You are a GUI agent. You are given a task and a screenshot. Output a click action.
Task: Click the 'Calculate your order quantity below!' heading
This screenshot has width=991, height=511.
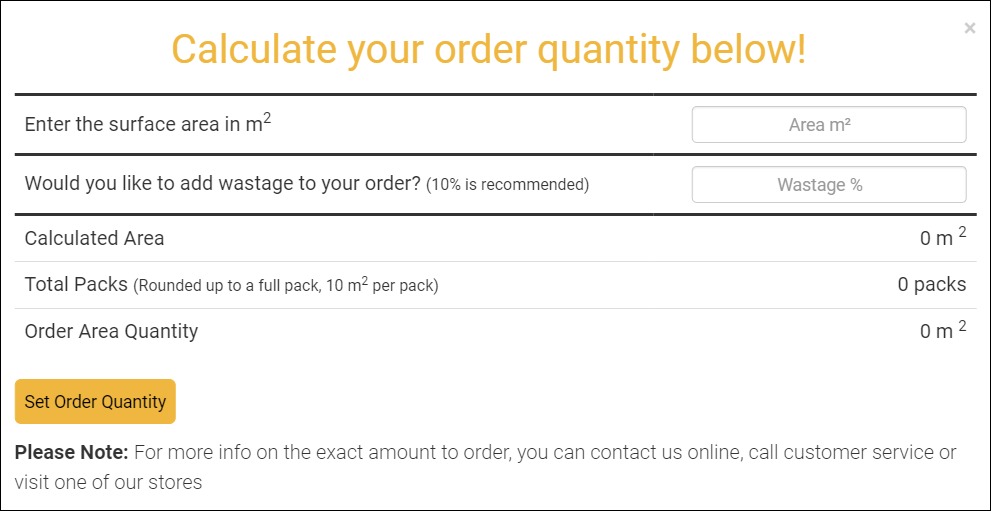pyautogui.click(x=488, y=50)
